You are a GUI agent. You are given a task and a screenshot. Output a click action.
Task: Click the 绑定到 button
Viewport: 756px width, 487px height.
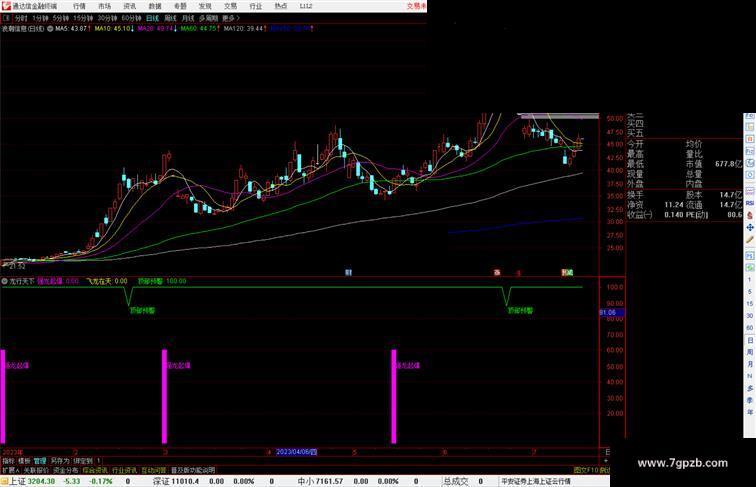tap(82, 461)
